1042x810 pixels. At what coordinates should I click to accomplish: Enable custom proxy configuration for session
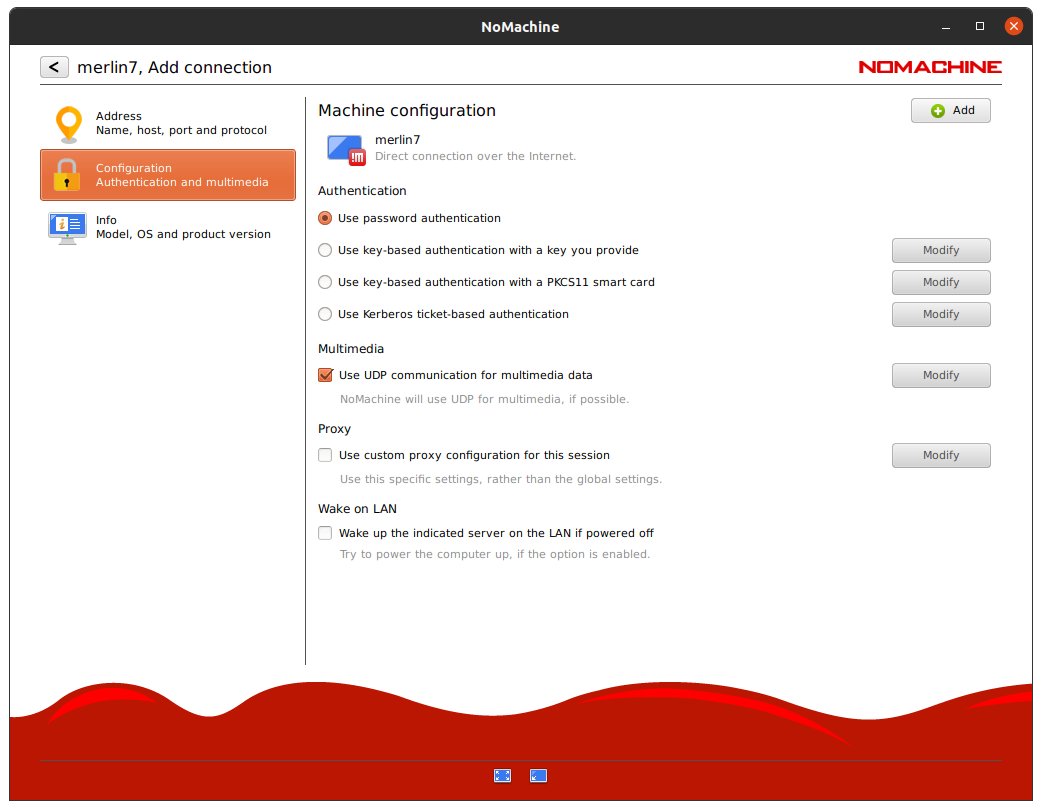tap(325, 455)
